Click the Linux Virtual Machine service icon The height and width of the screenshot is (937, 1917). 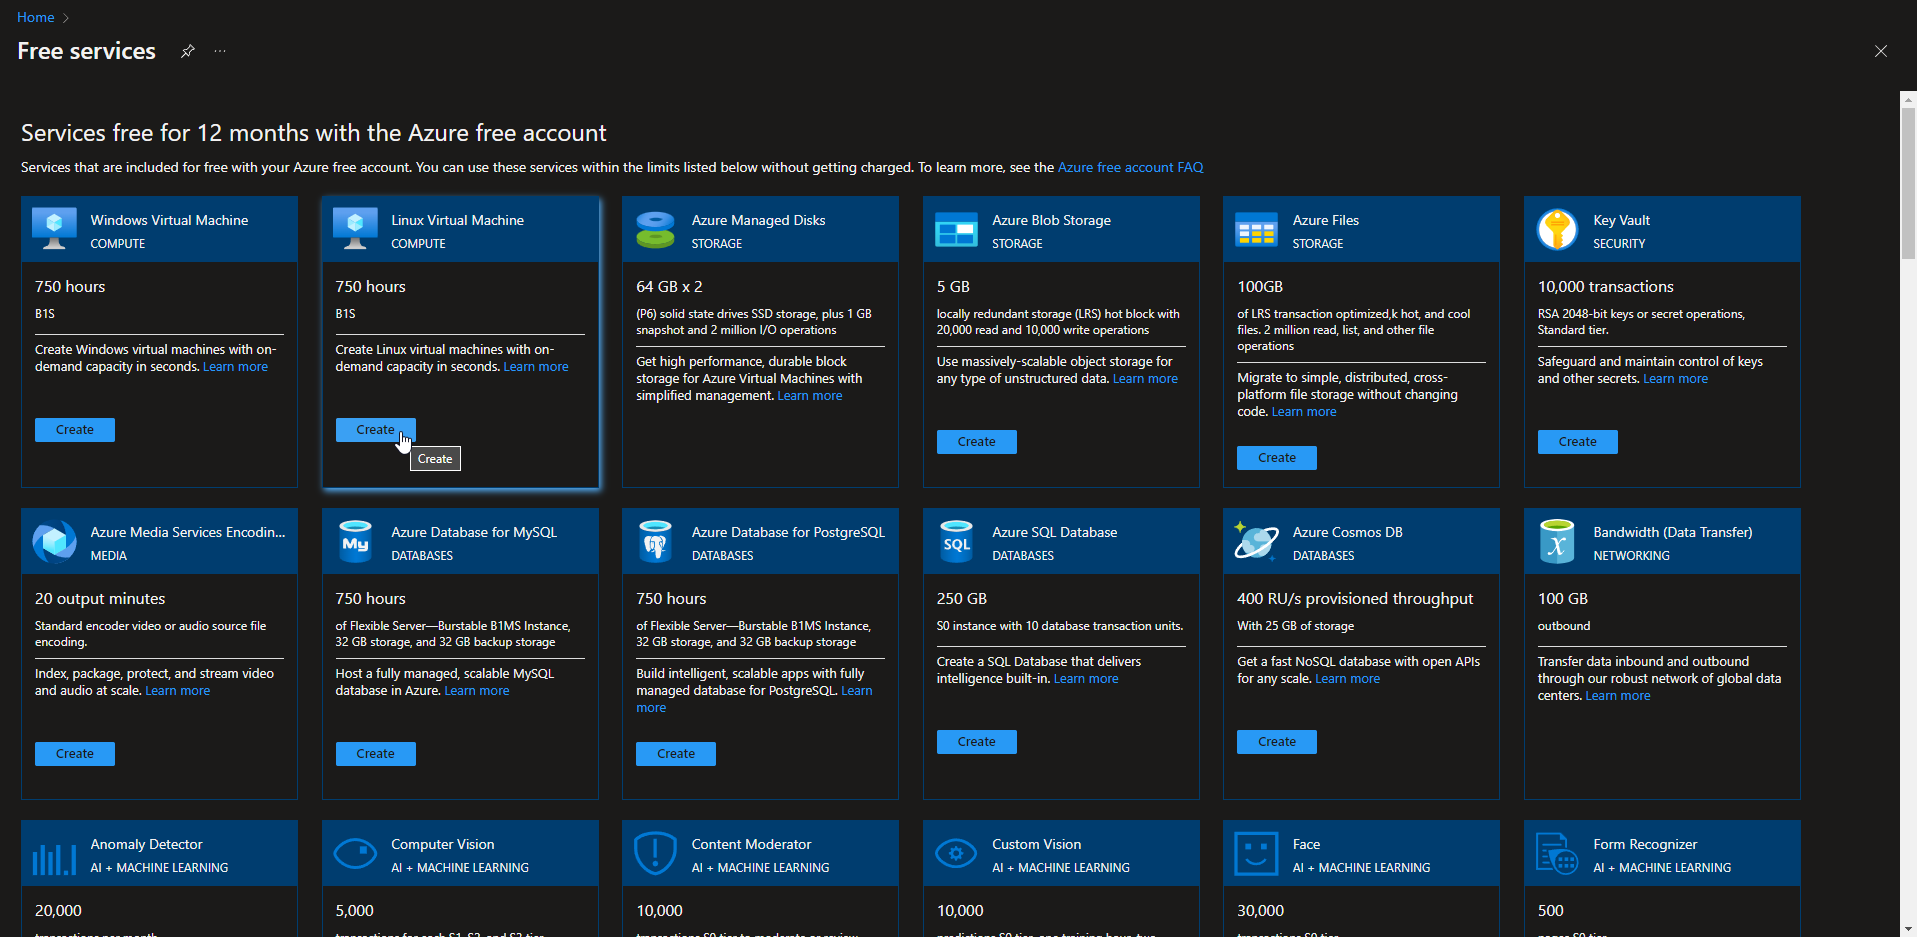[355, 229]
